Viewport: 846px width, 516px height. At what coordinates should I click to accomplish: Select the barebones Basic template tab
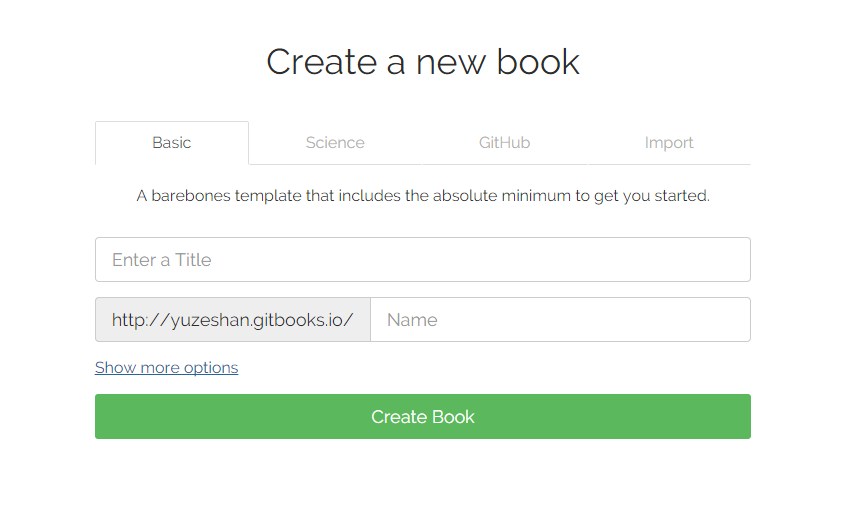171,143
